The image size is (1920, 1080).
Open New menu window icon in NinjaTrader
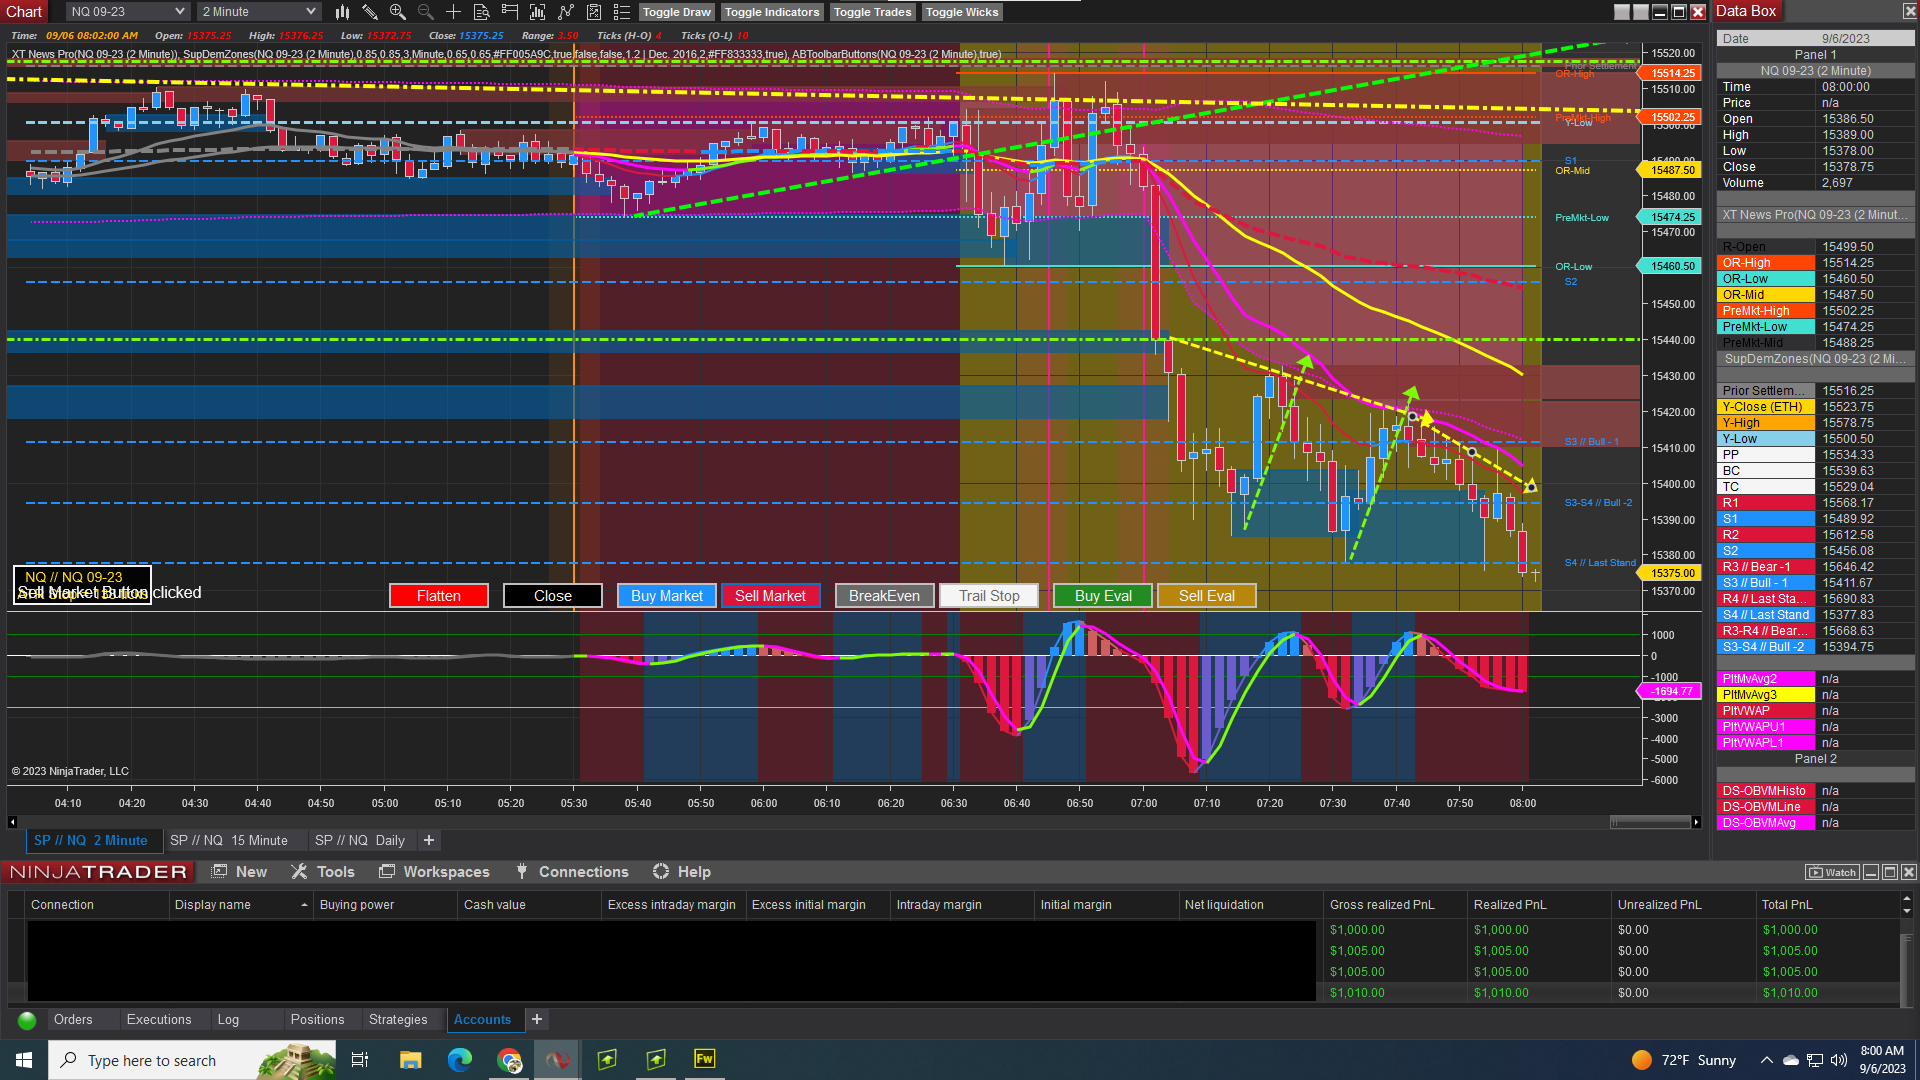pyautogui.click(x=219, y=872)
